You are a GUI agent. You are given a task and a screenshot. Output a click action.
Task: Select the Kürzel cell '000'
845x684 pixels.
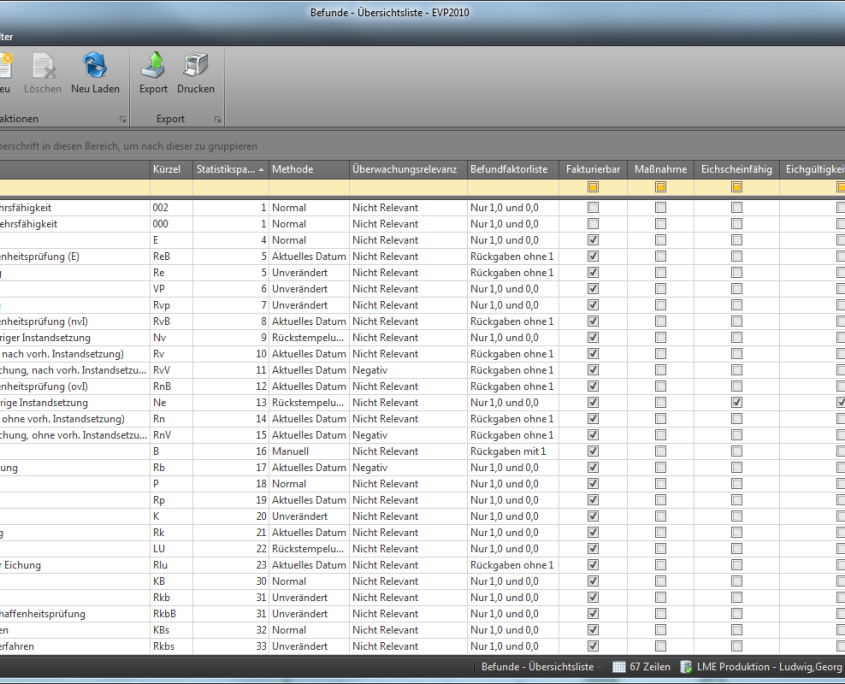pyautogui.click(x=171, y=224)
